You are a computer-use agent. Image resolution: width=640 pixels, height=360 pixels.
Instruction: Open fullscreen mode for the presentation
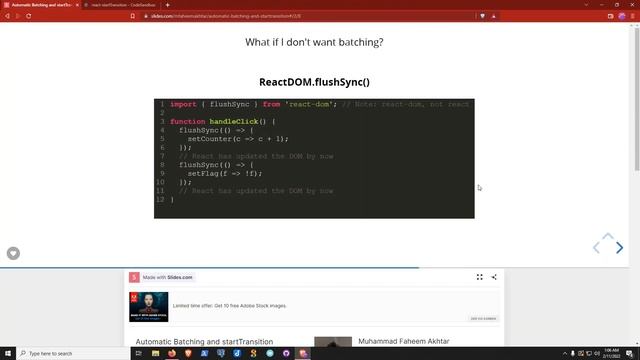(480, 277)
